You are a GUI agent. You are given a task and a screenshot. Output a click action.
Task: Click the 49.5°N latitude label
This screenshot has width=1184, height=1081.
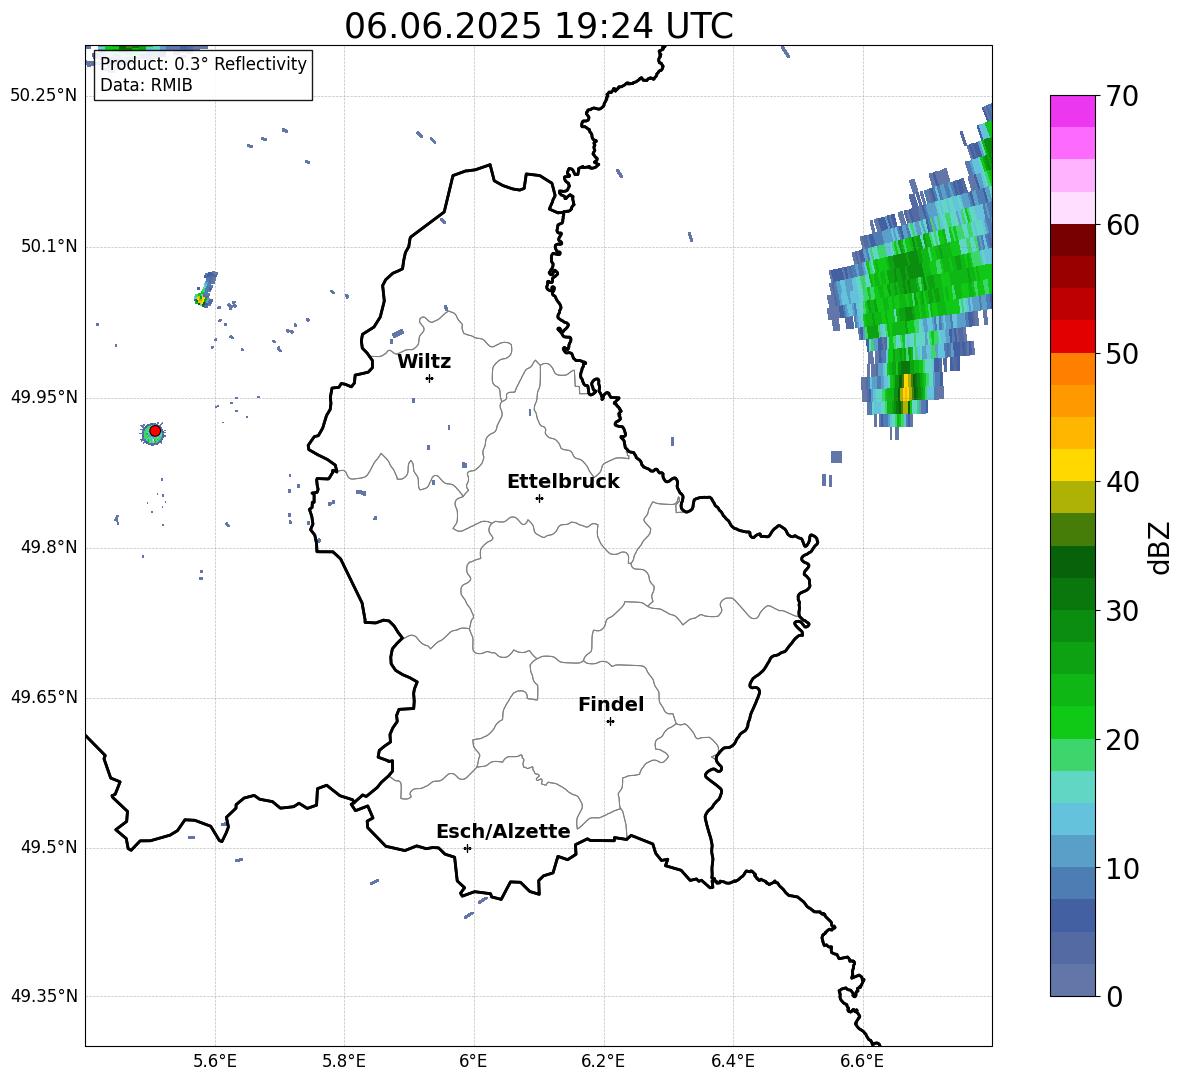point(49,847)
